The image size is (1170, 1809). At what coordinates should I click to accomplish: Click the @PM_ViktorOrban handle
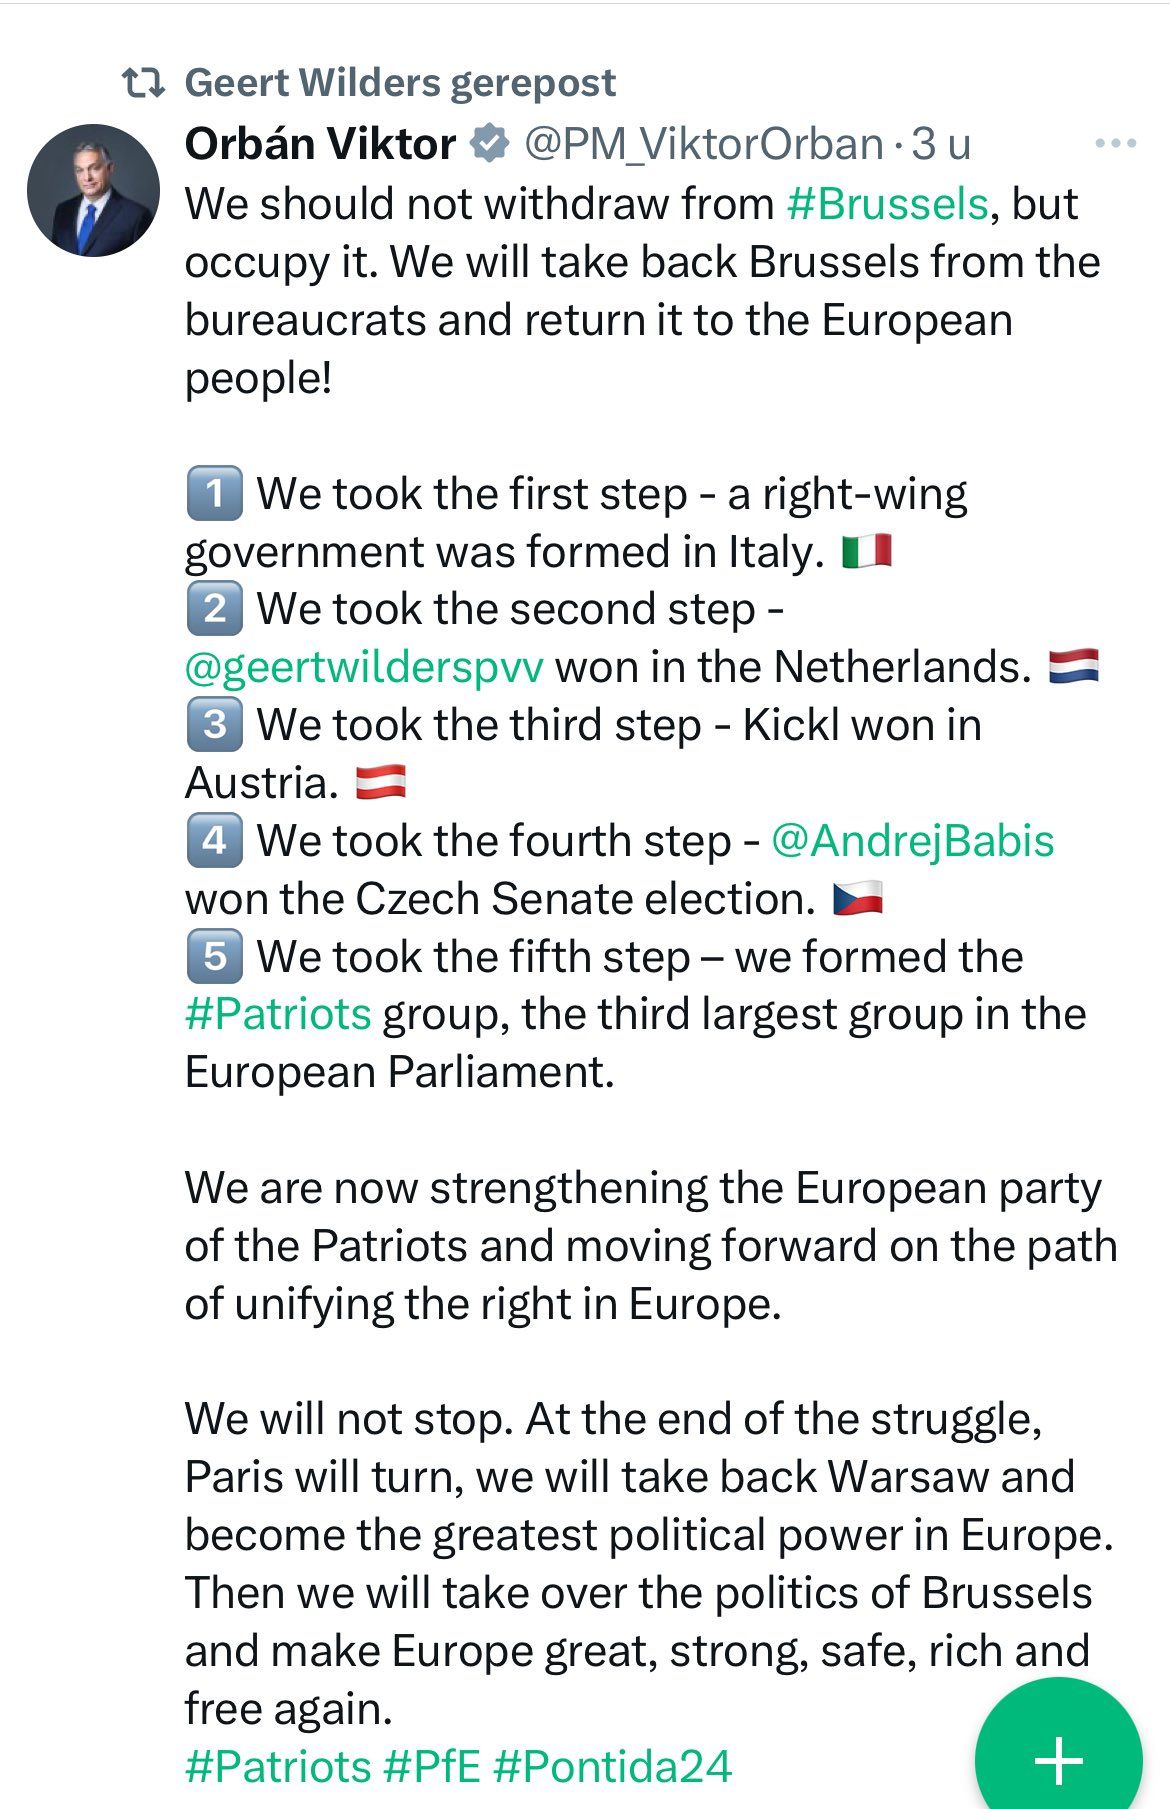point(704,144)
